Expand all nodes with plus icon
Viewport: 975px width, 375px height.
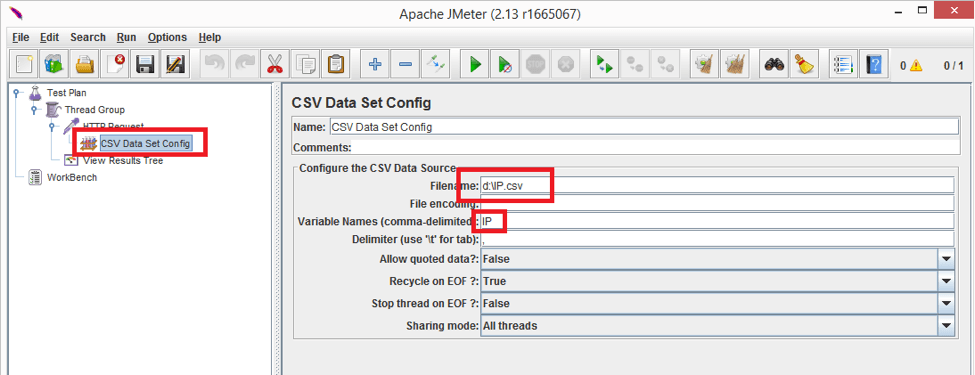tap(374, 63)
